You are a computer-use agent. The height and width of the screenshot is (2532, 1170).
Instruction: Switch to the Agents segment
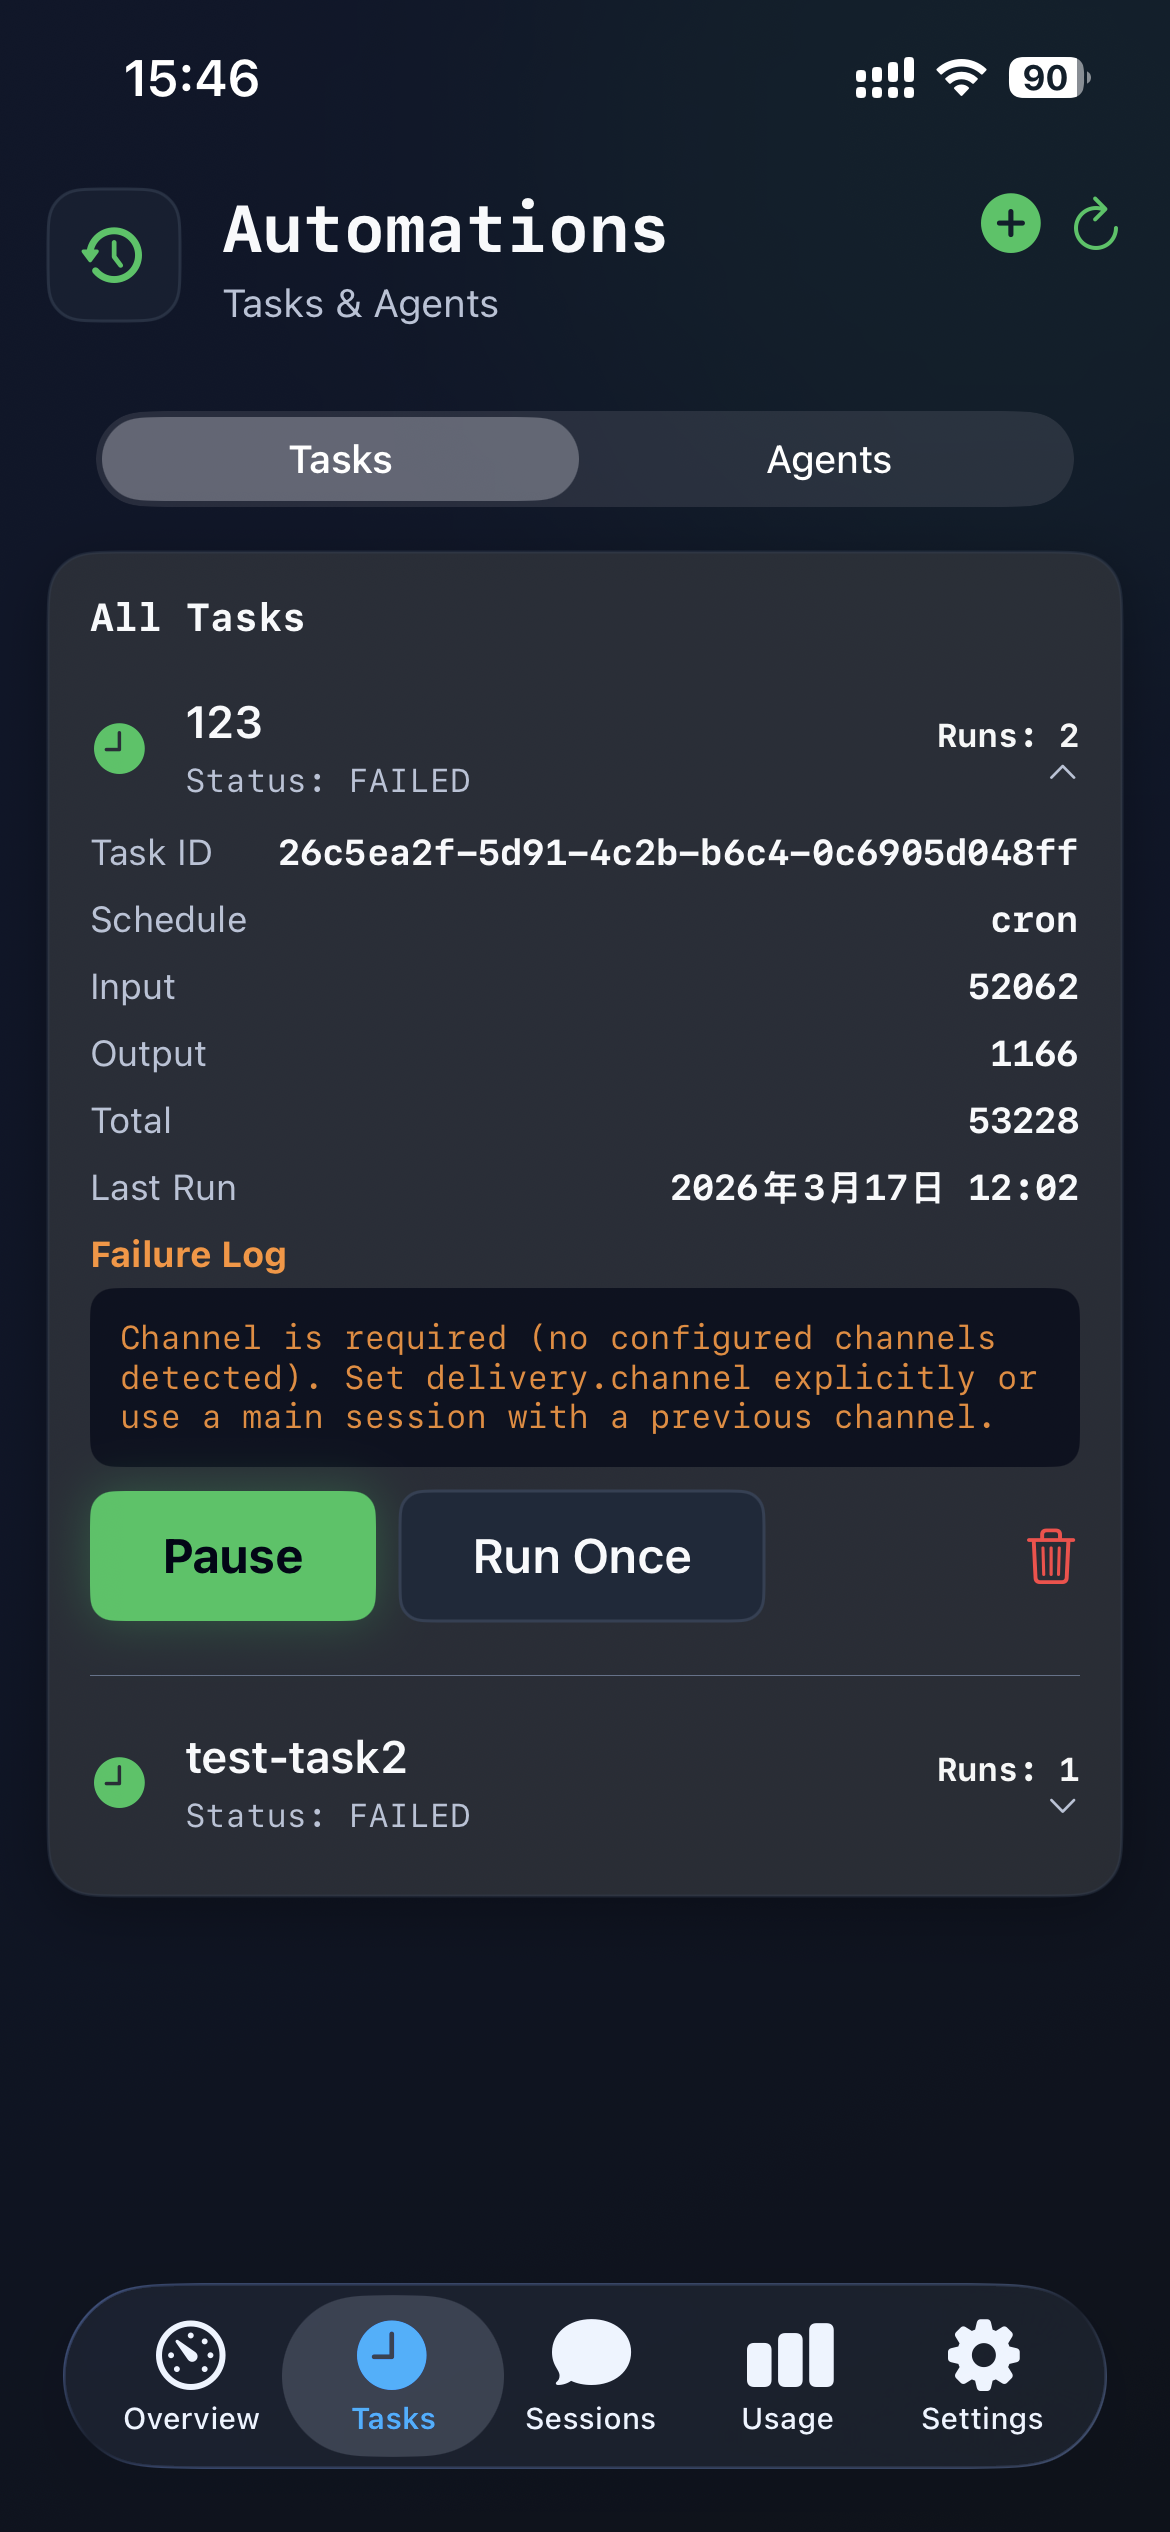coord(828,460)
